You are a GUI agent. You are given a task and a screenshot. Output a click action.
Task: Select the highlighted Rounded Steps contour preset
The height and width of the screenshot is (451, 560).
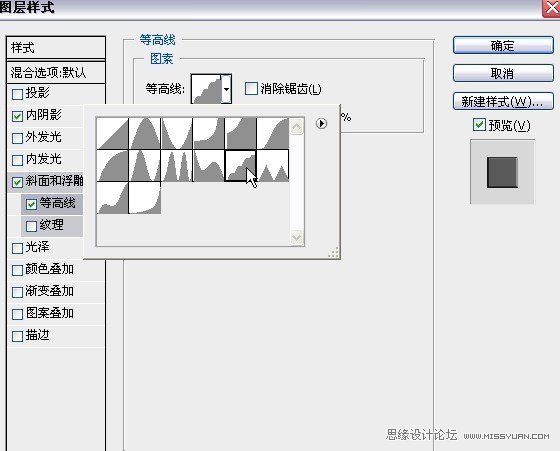(x=241, y=166)
